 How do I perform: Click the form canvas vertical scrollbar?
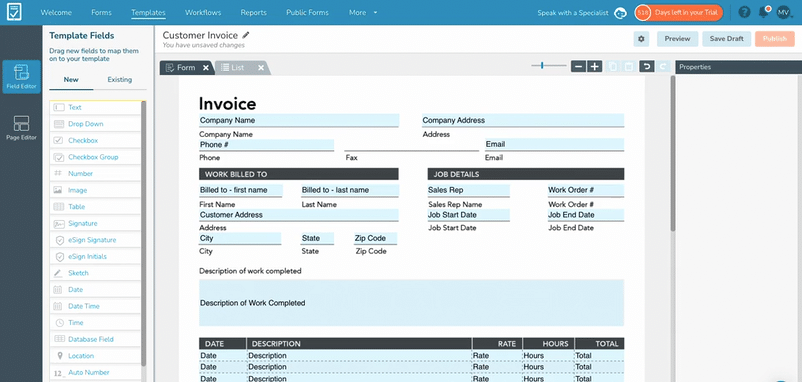[673, 153]
